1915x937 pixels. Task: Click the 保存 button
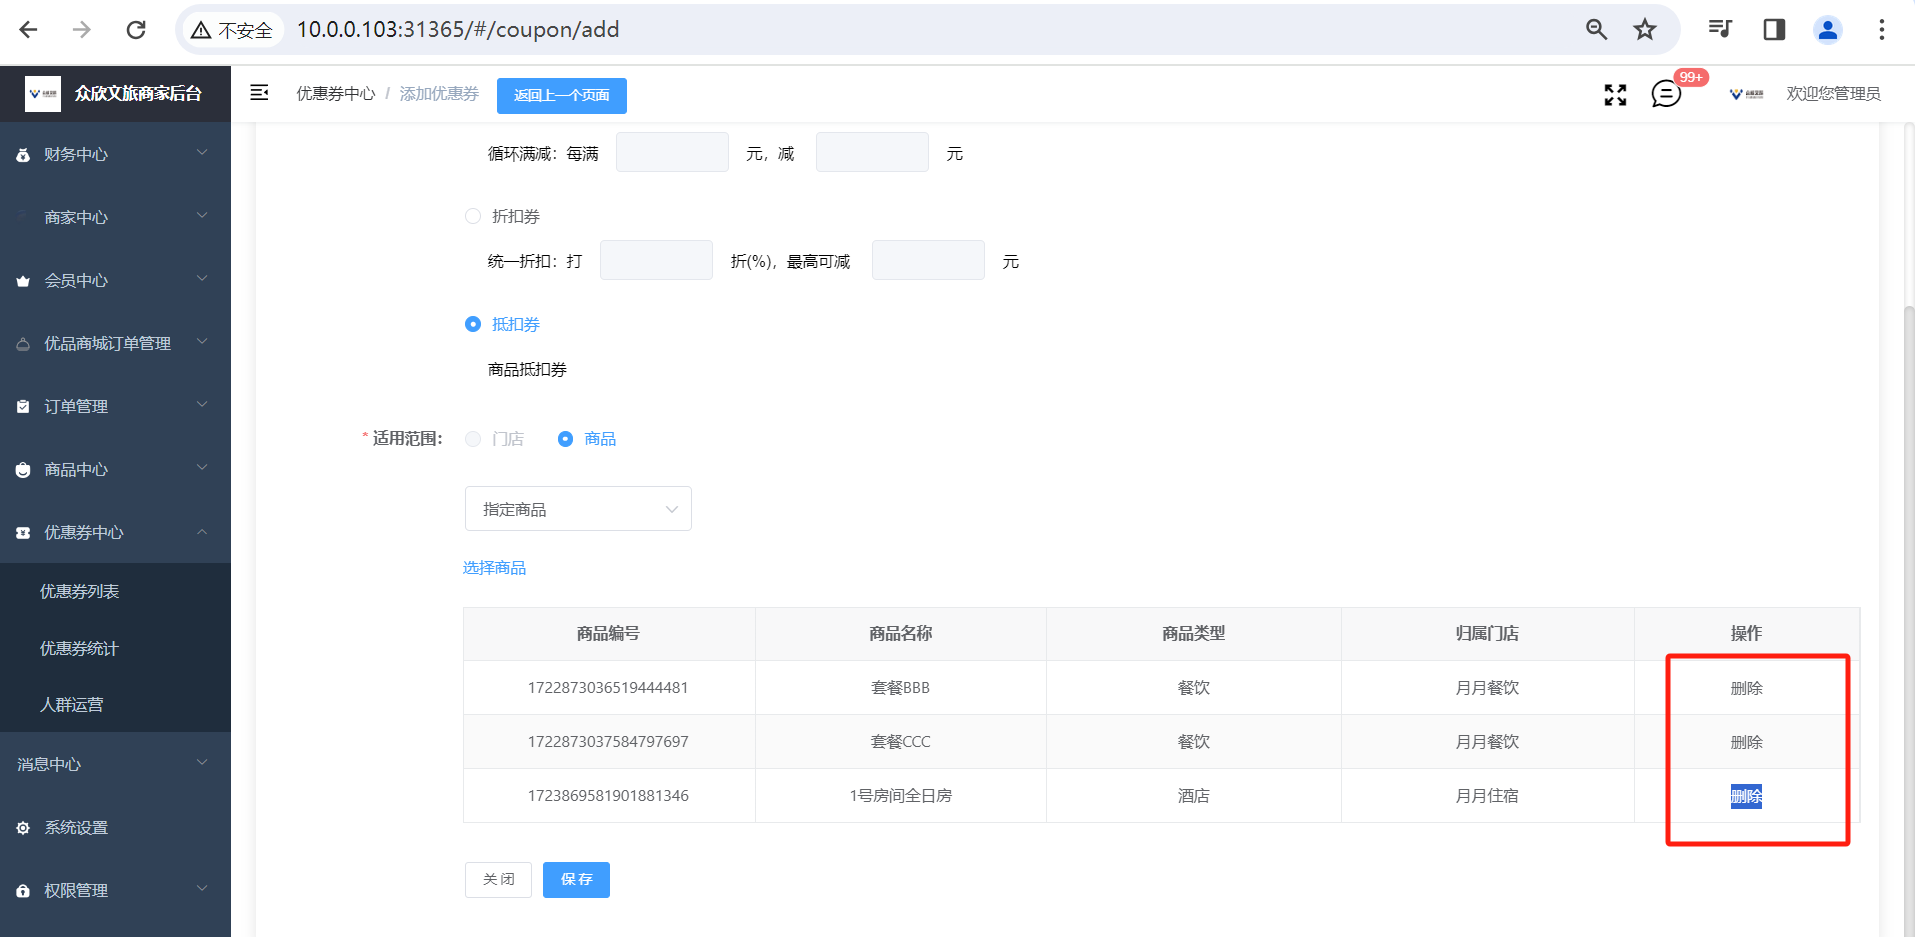[576, 880]
